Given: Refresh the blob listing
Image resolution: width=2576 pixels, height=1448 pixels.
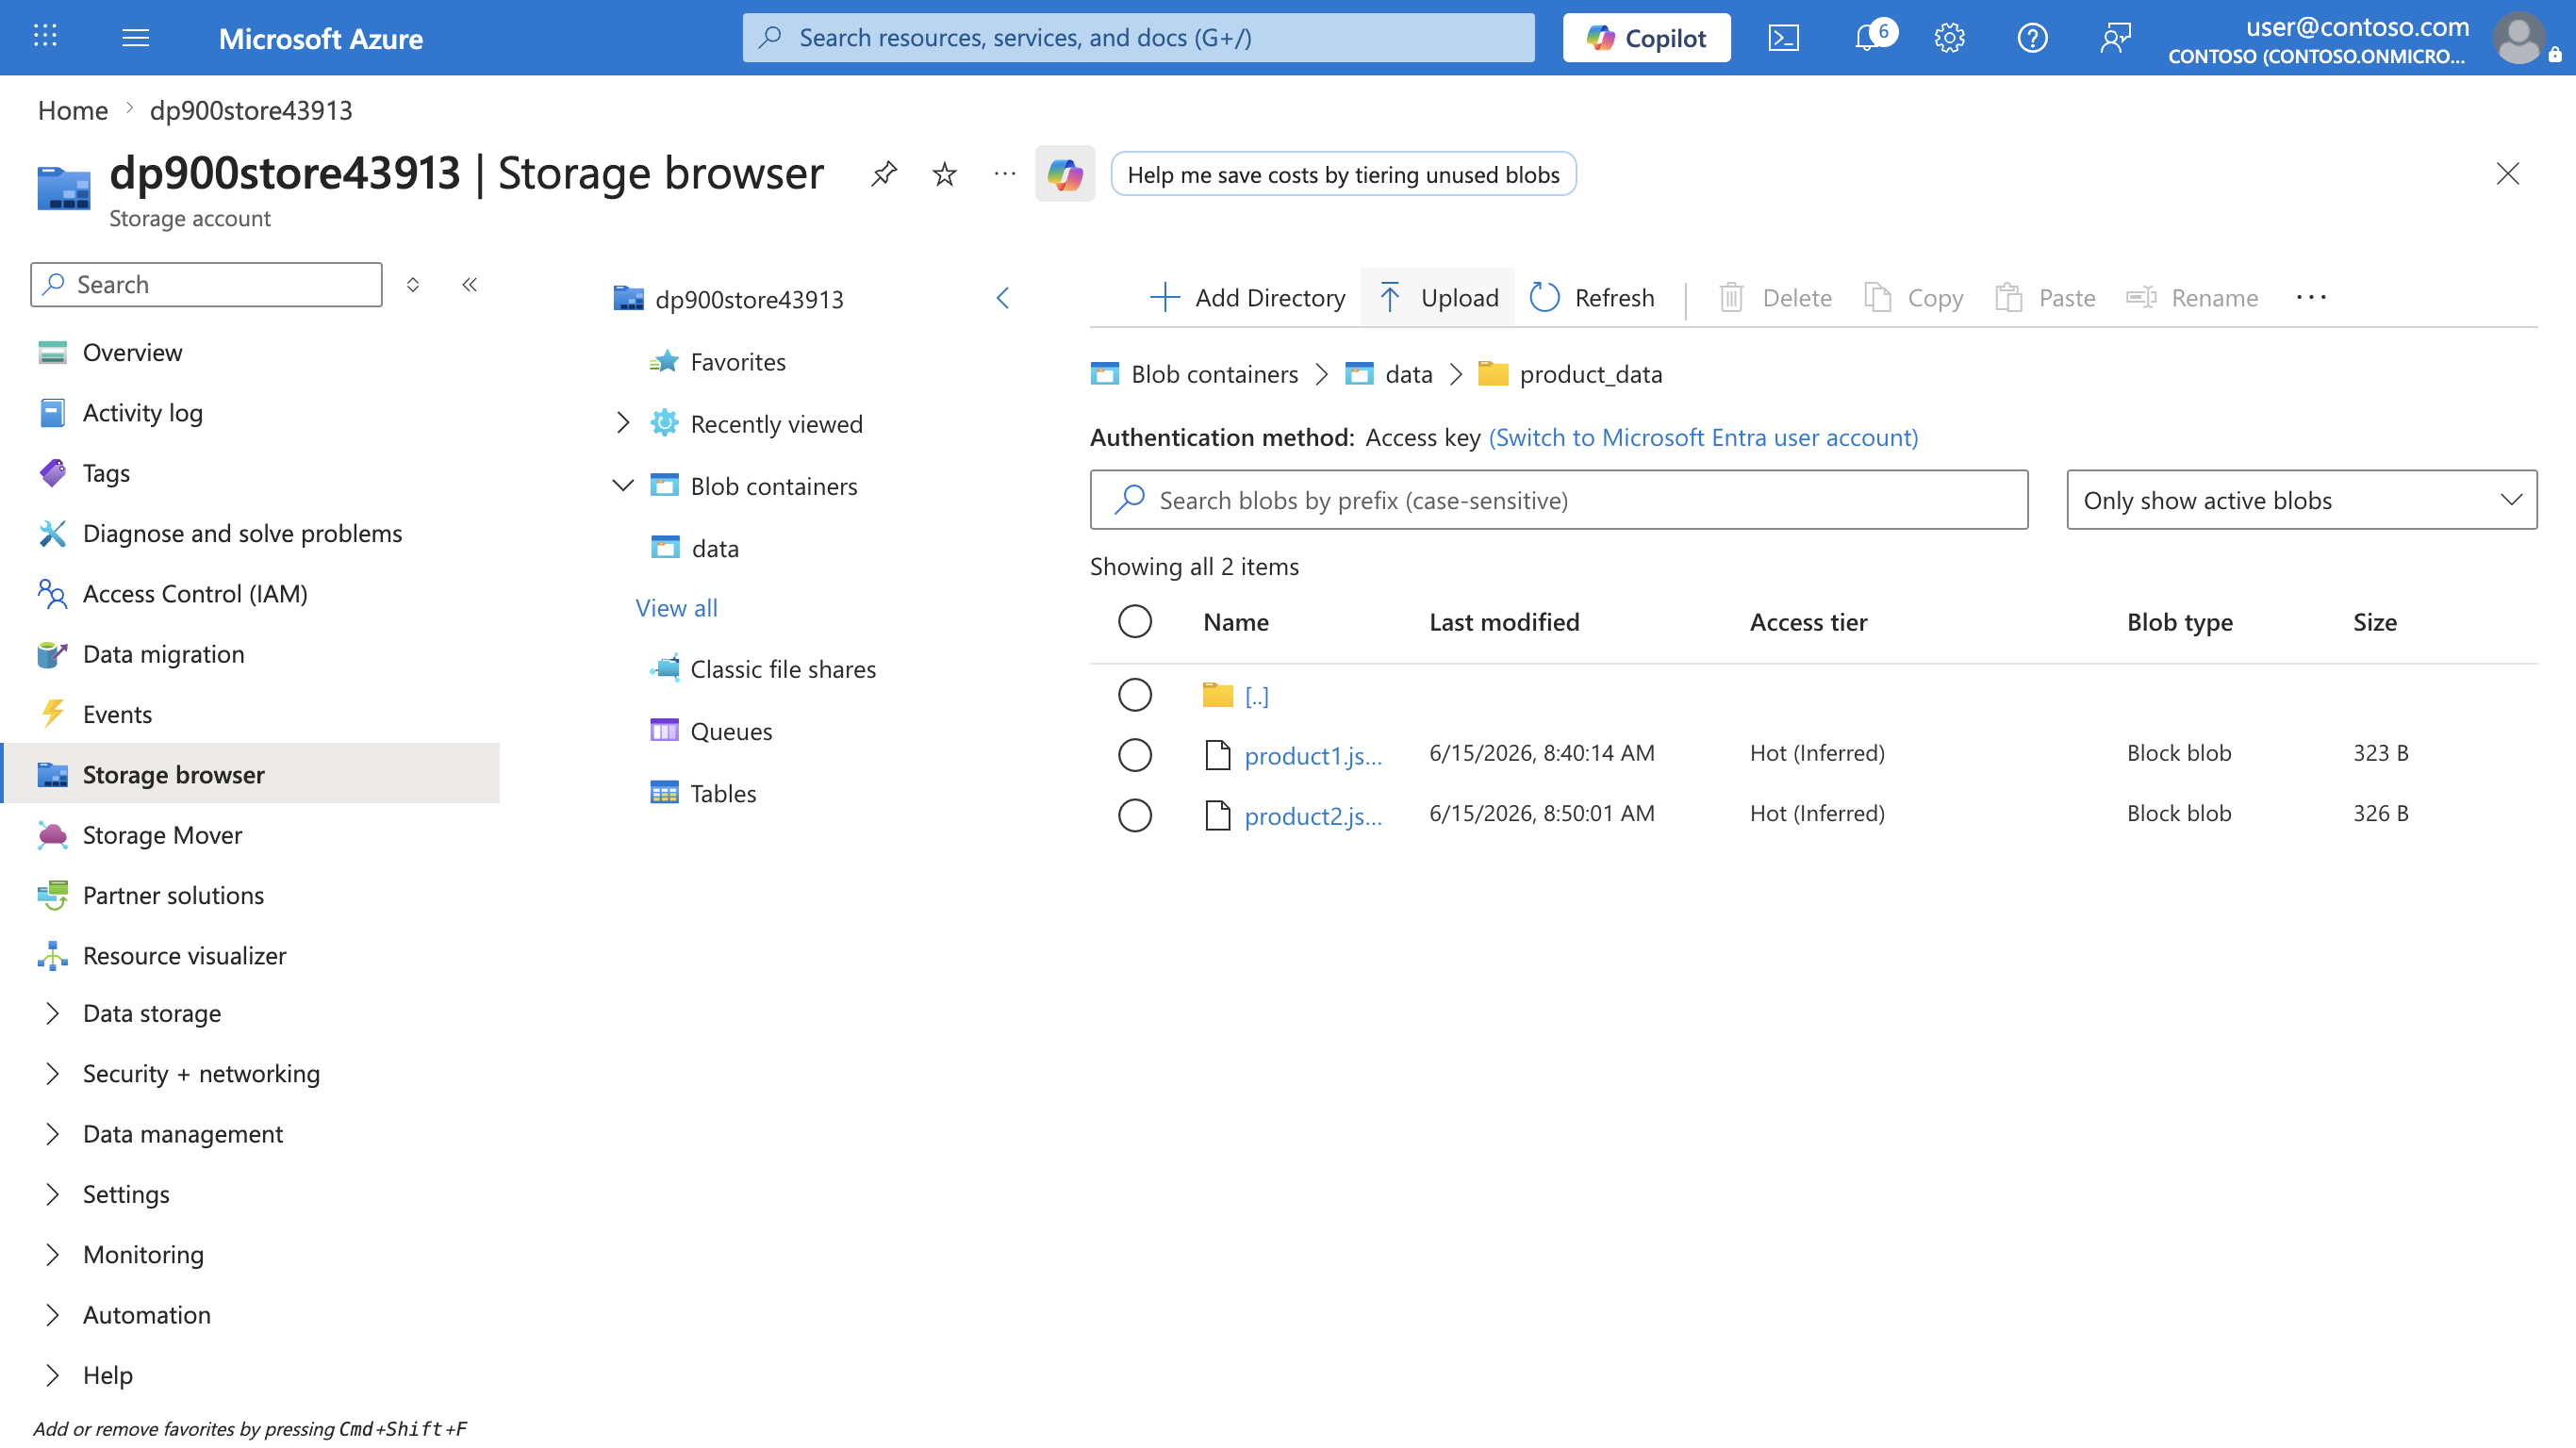Looking at the screenshot, I should click(x=1593, y=297).
